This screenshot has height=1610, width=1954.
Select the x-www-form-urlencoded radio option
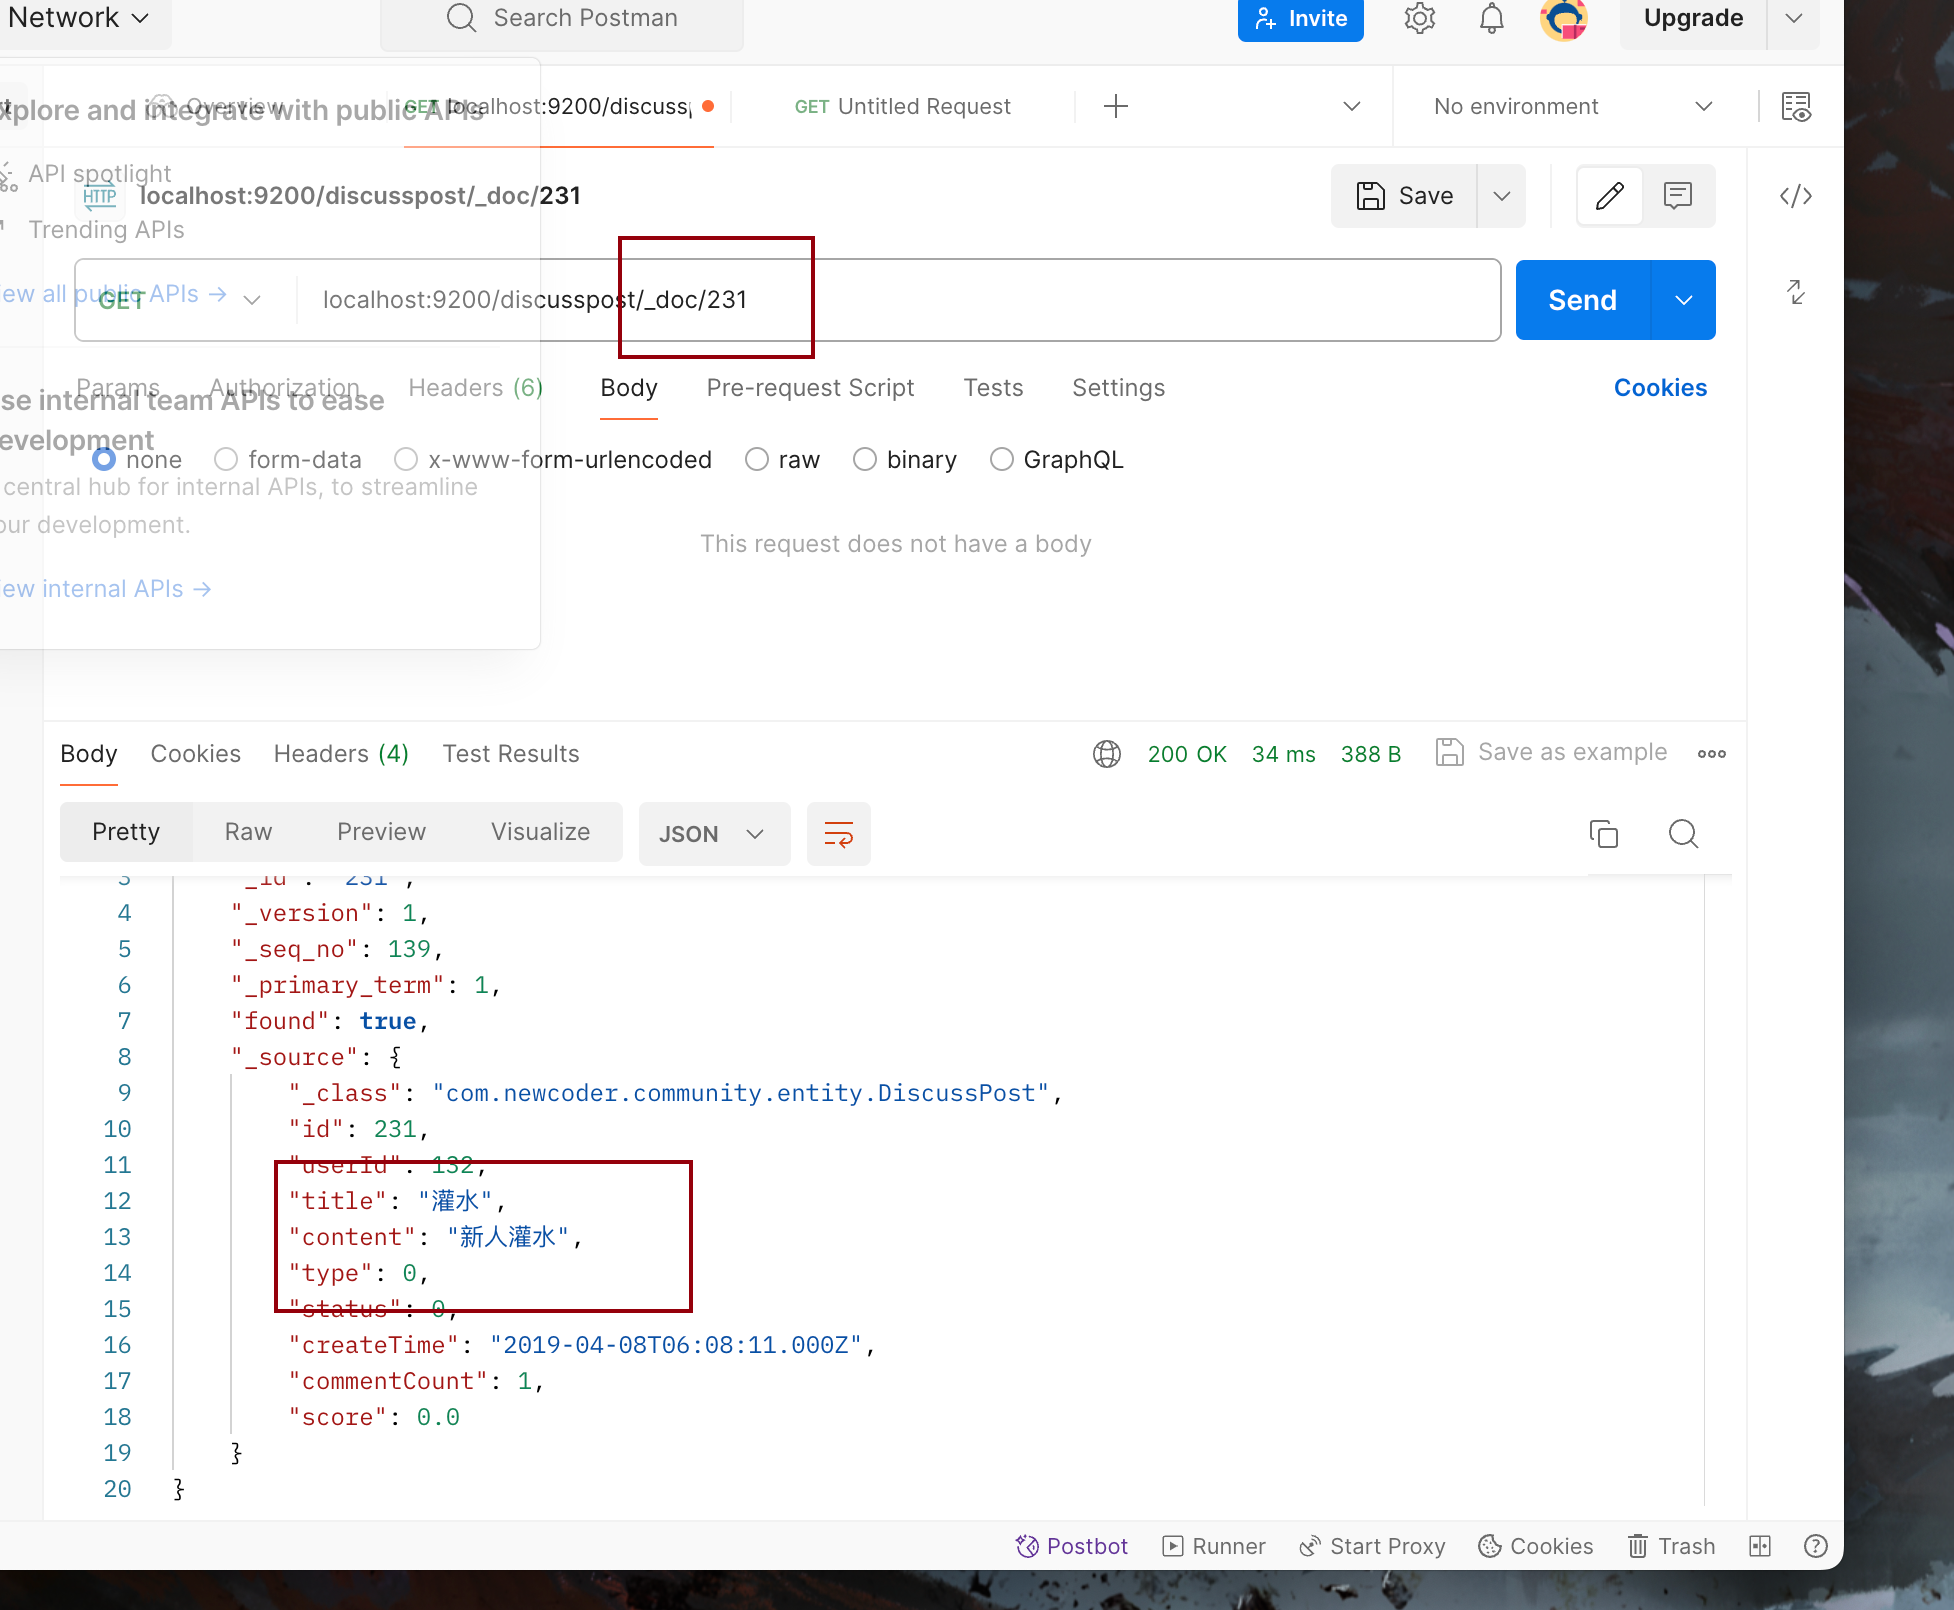tap(406, 460)
